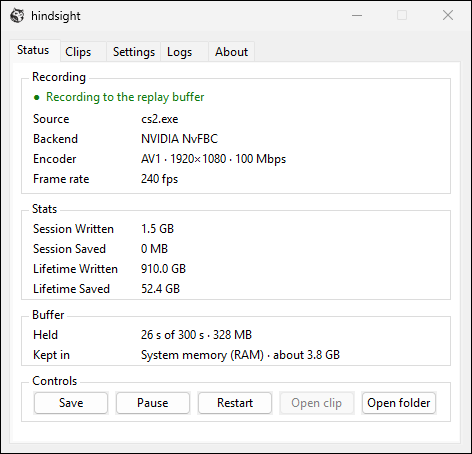
Task: Click 'Recording to the replay buffer' status text
Action: coord(125,97)
